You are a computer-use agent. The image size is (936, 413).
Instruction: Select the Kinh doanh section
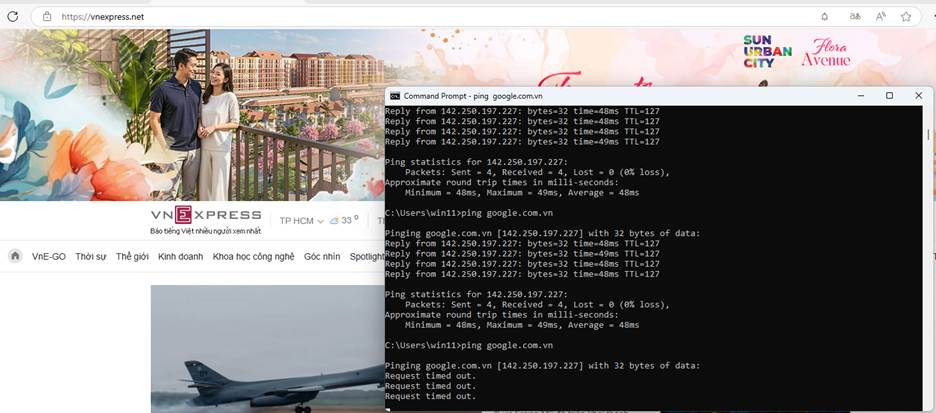[x=180, y=257]
